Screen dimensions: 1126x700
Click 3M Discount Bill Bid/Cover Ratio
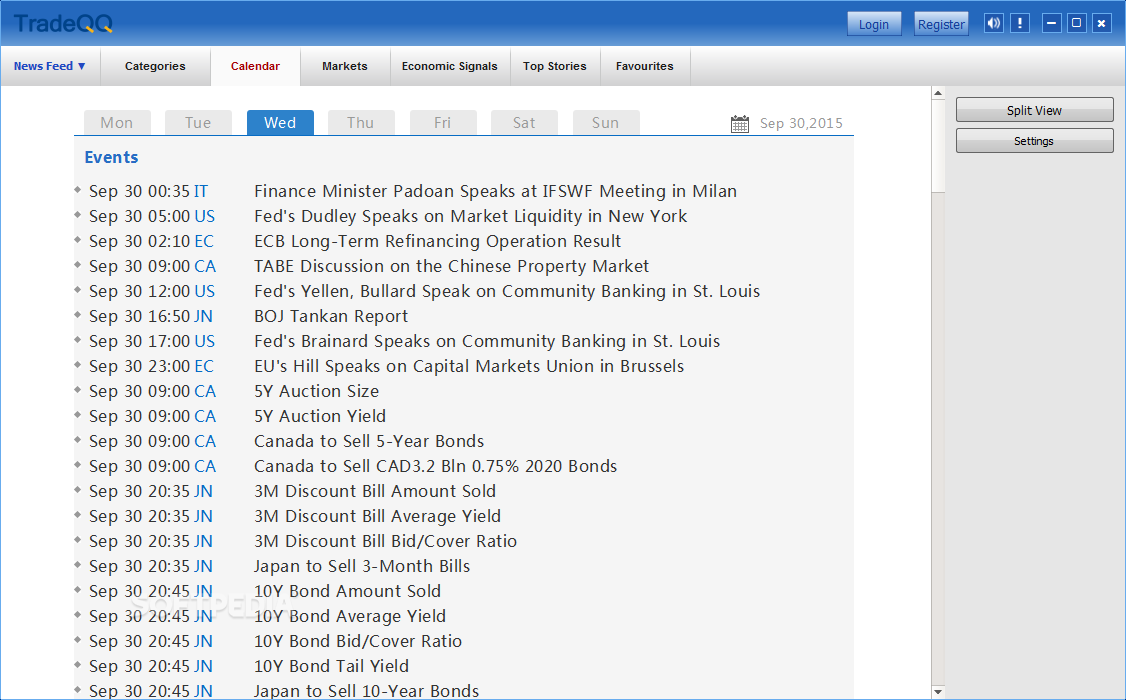tap(386, 541)
